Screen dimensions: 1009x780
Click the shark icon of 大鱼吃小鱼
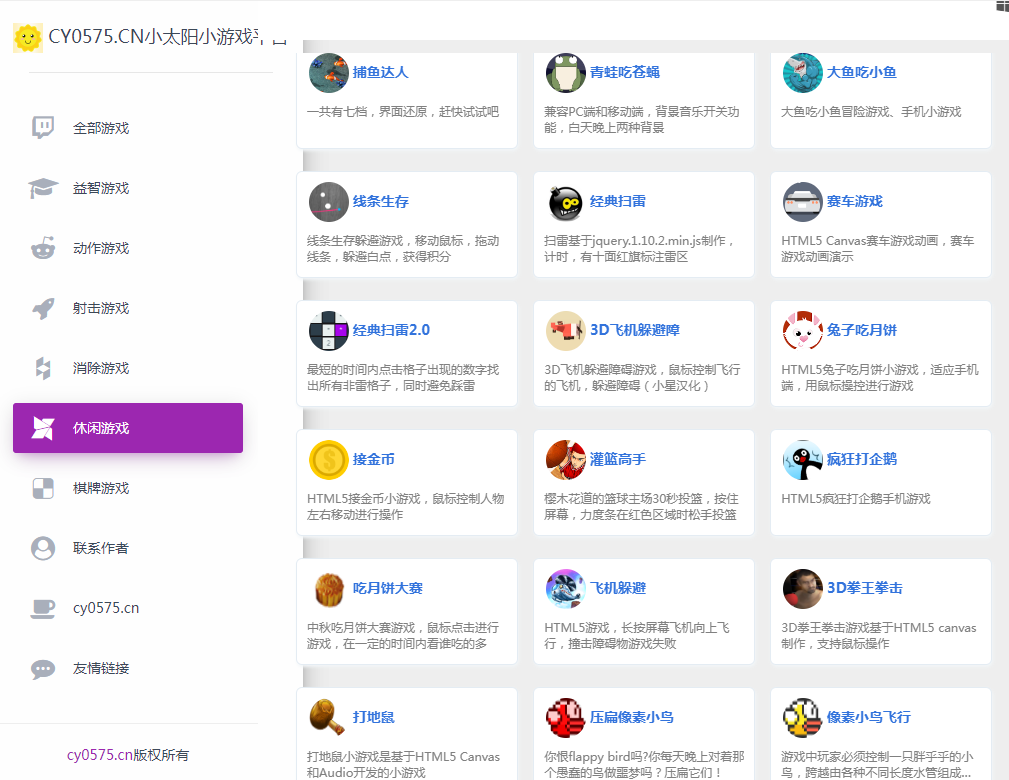pos(803,73)
